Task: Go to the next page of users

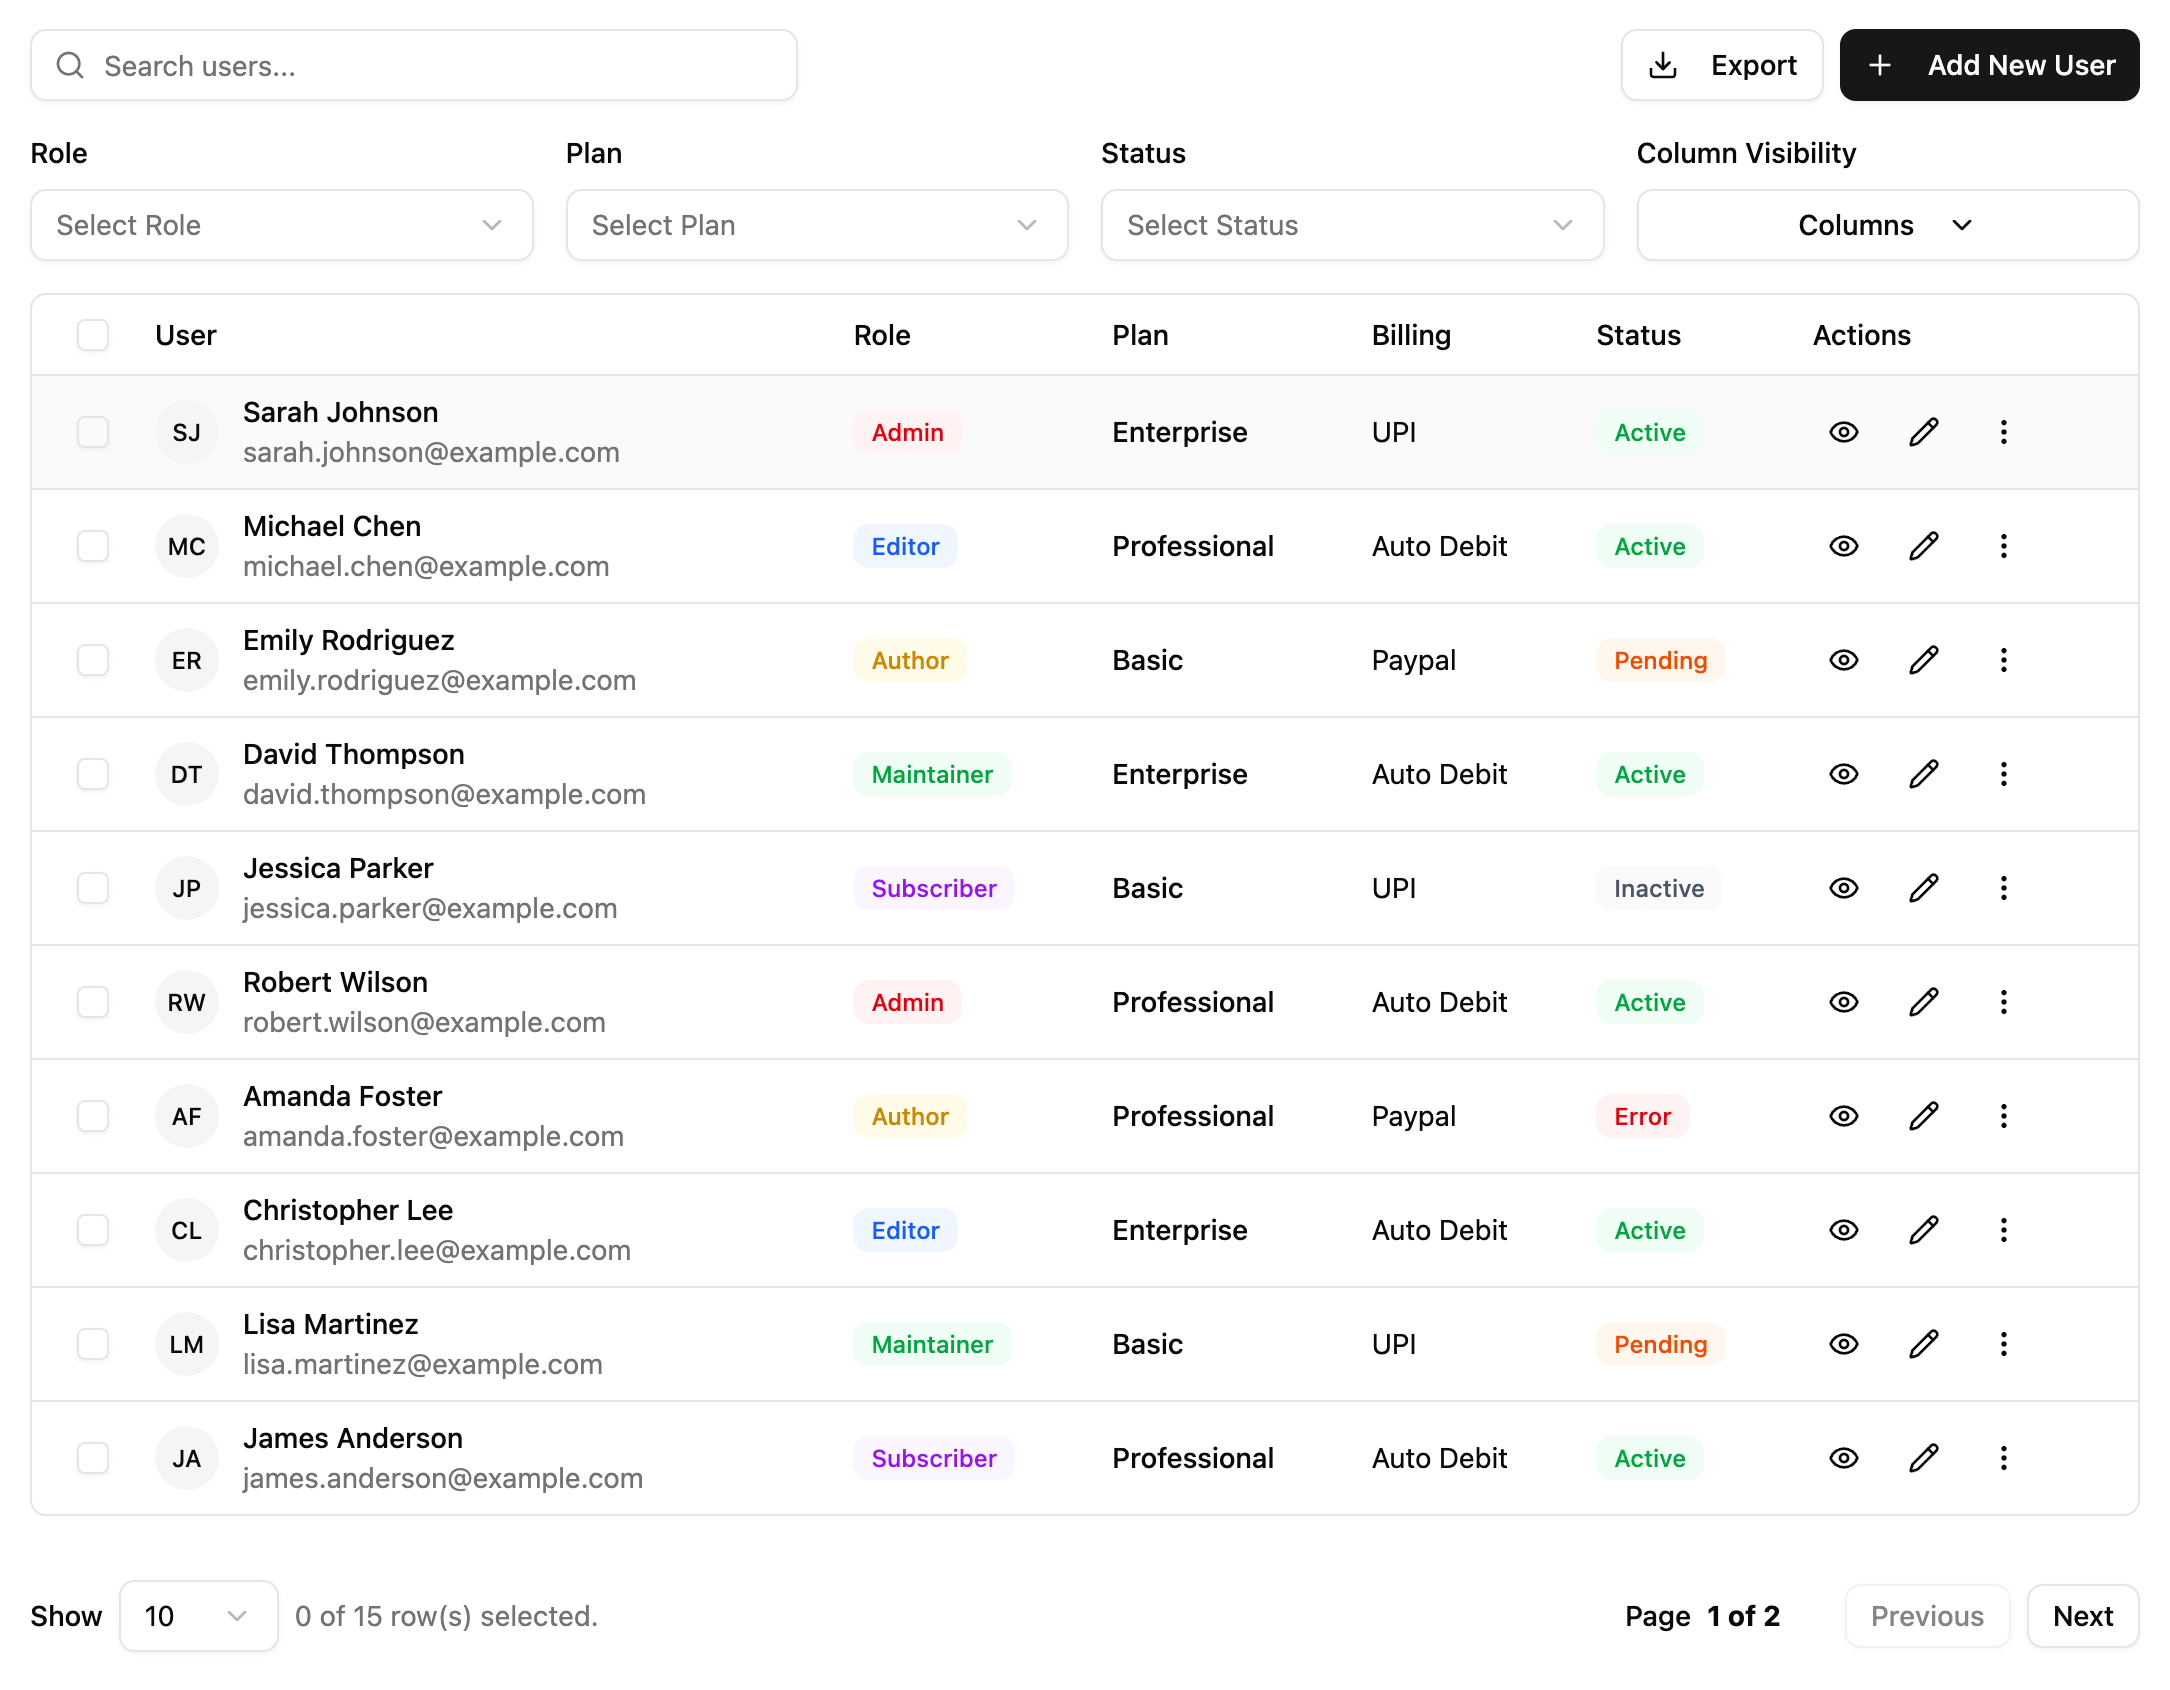Action: 2082,1616
